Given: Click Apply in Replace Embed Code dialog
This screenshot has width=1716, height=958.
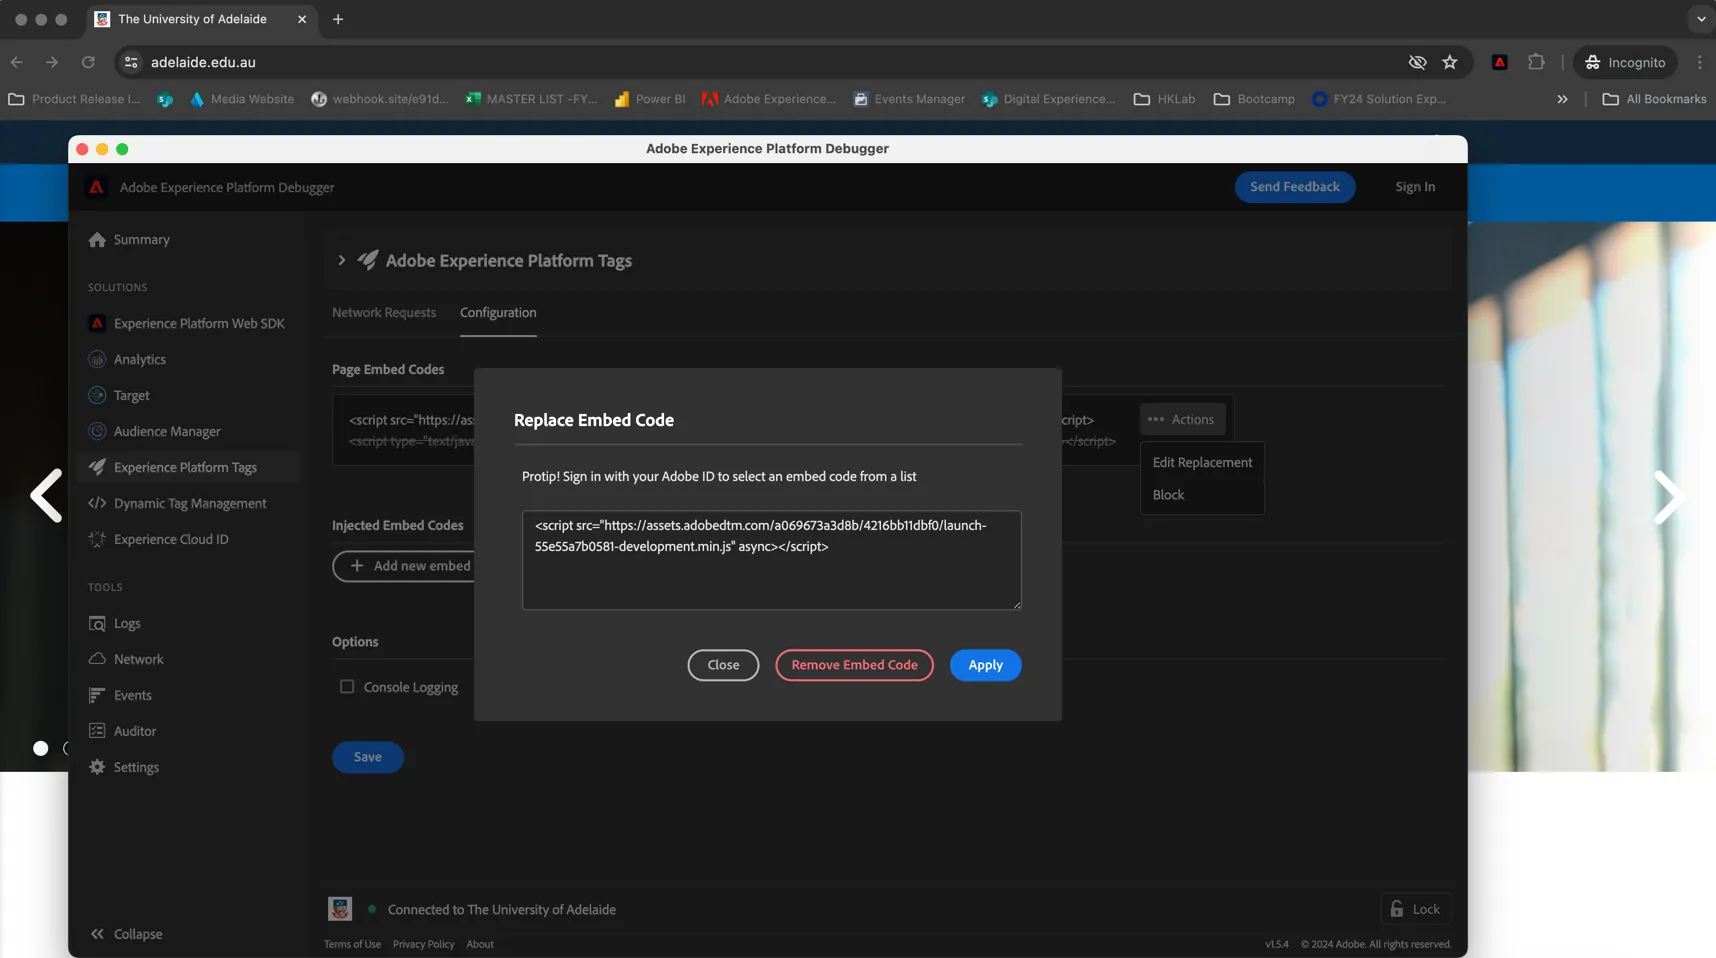Looking at the screenshot, I should 985,665.
